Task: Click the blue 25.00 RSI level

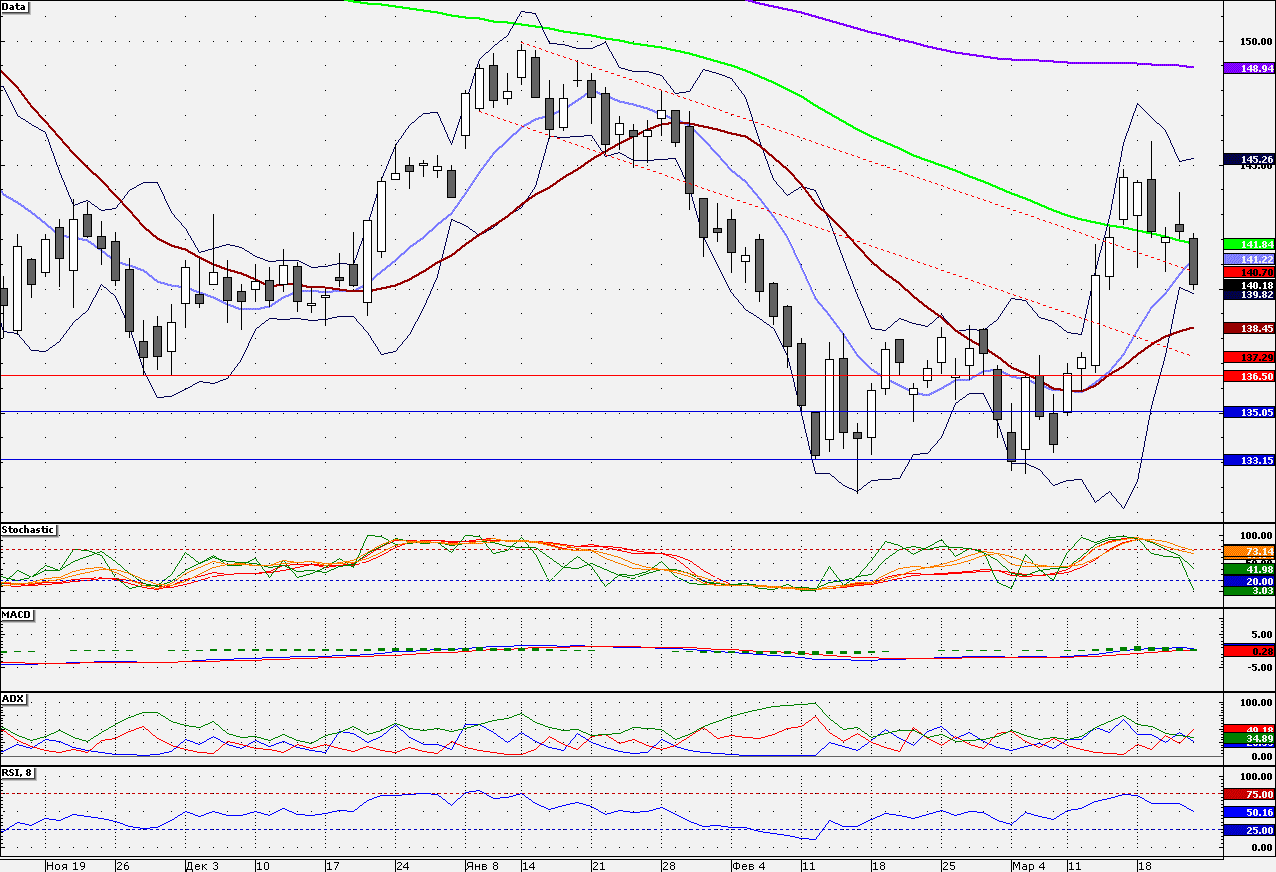Action: pos(1248,830)
